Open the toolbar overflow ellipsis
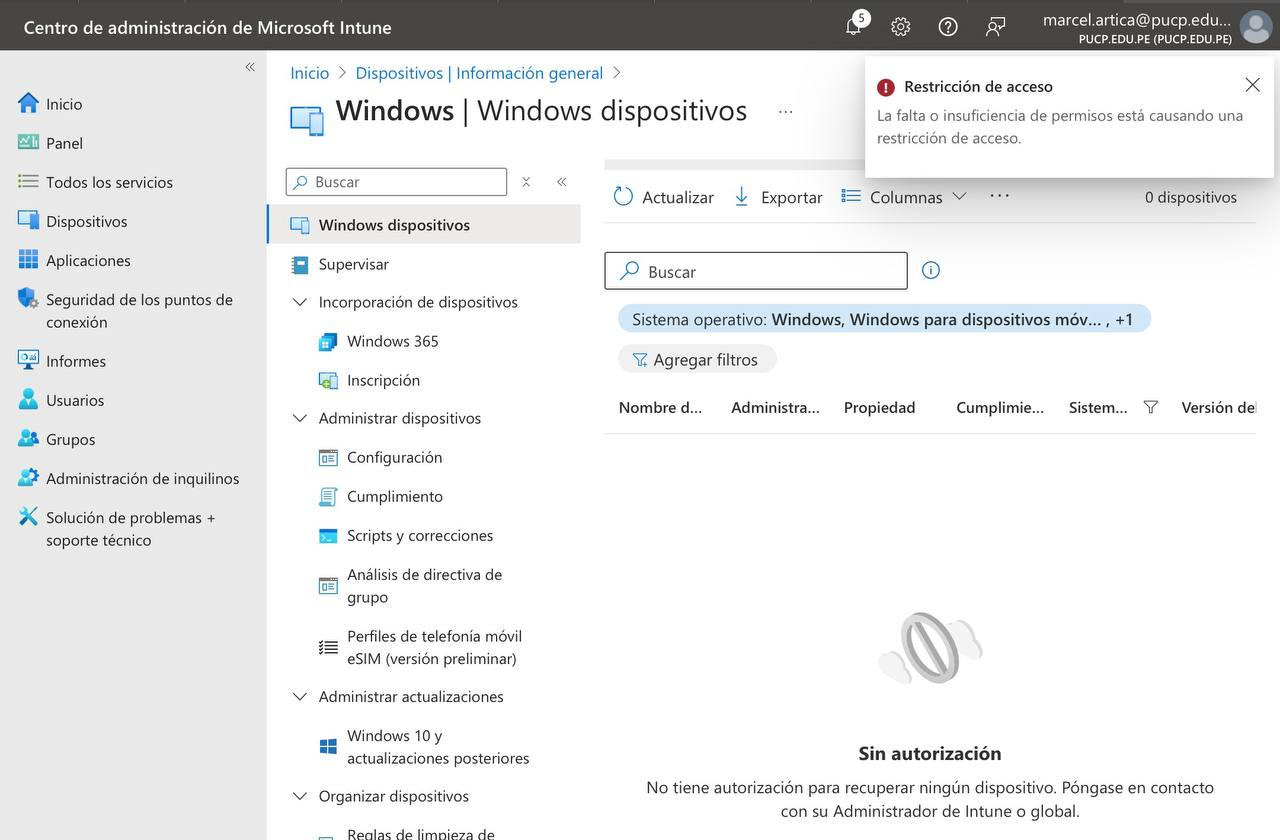This screenshot has width=1280, height=840. (999, 196)
